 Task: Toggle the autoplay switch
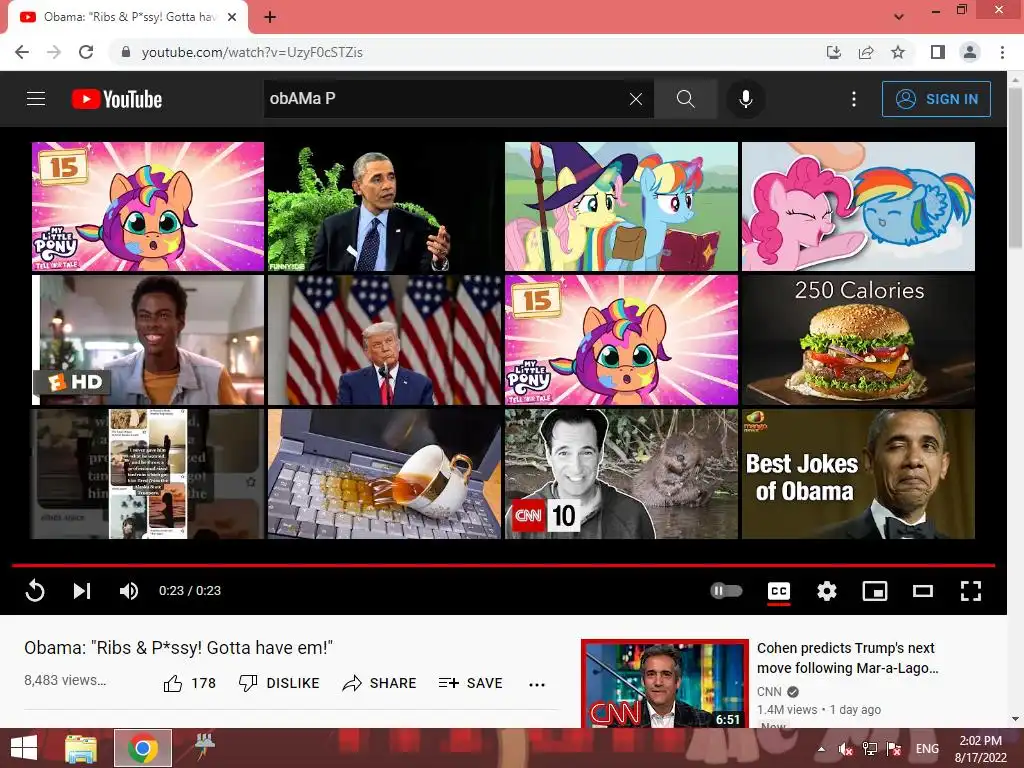point(726,591)
